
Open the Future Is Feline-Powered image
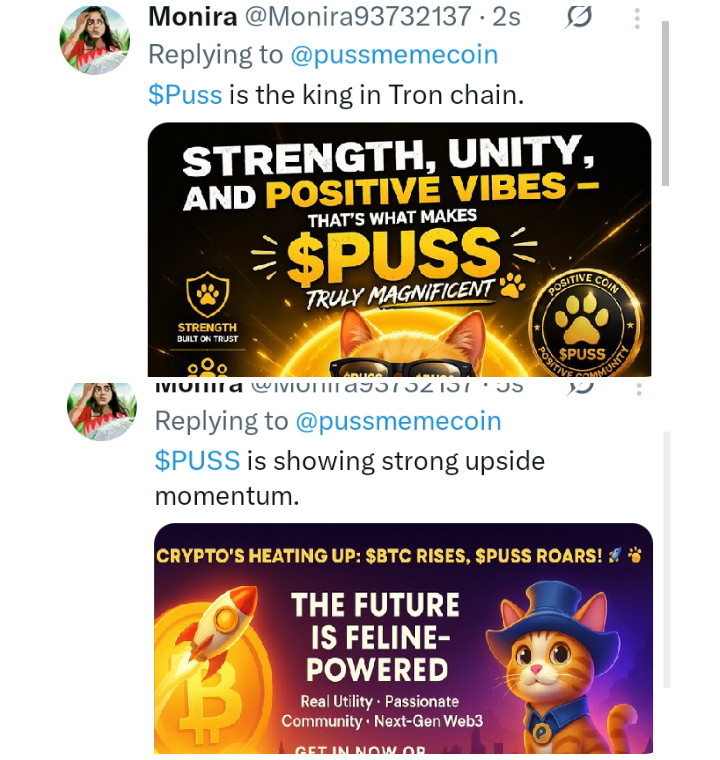403,638
